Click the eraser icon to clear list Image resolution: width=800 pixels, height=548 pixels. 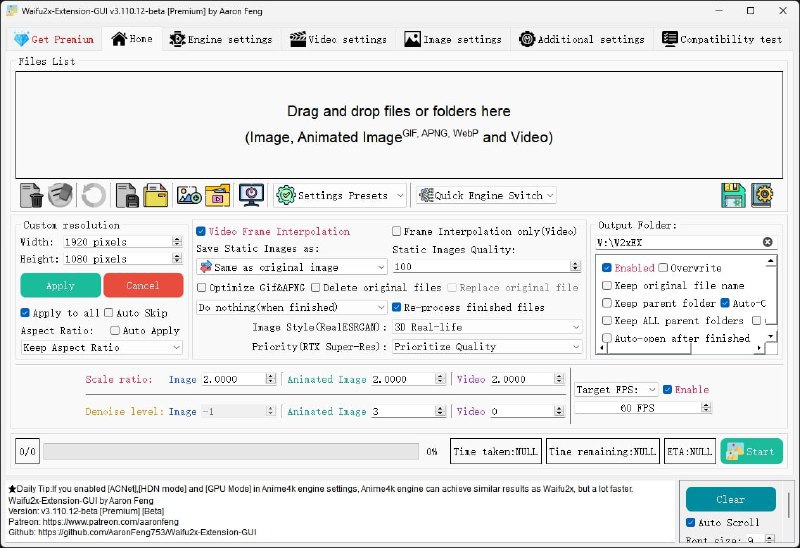(x=61, y=195)
